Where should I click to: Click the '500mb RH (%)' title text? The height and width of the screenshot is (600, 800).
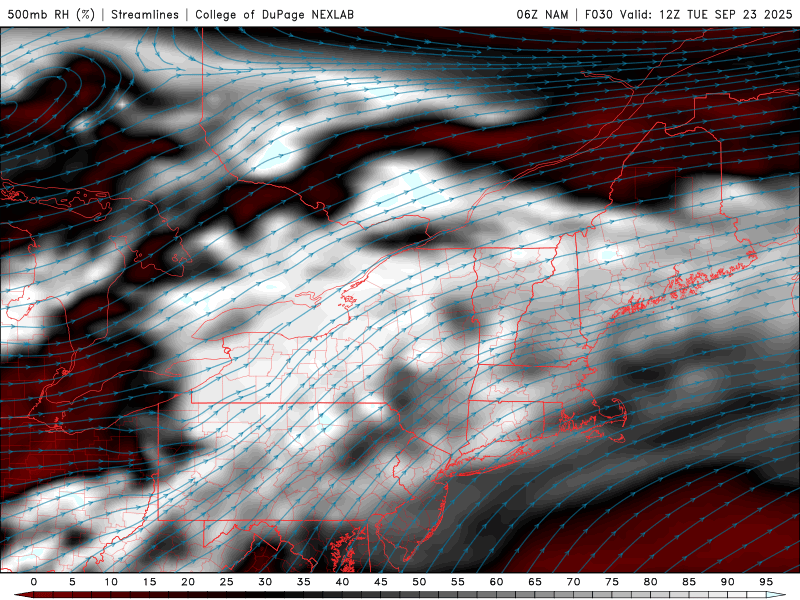(x=52, y=14)
